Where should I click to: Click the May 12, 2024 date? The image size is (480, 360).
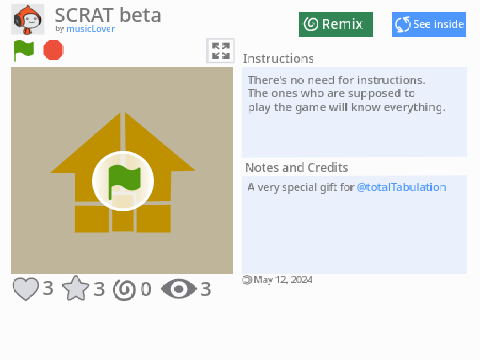[283, 280]
